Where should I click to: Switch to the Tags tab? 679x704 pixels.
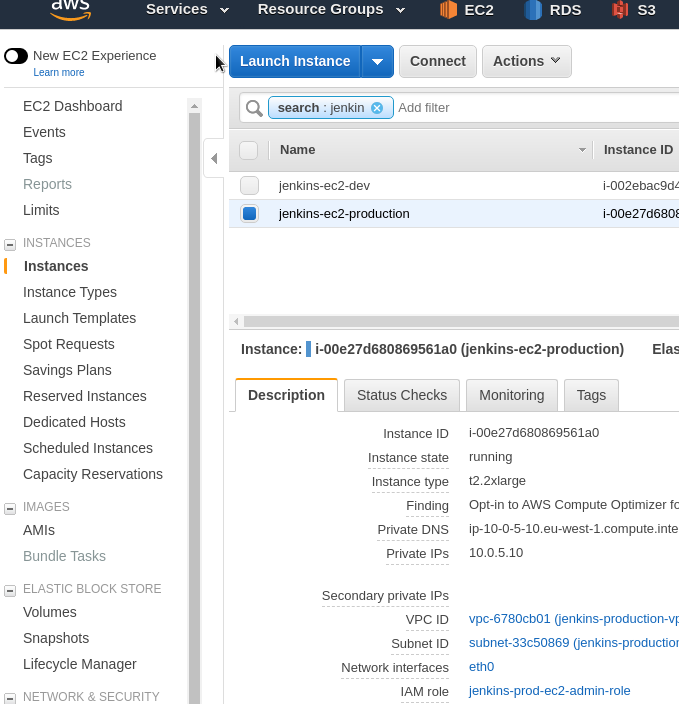click(591, 395)
